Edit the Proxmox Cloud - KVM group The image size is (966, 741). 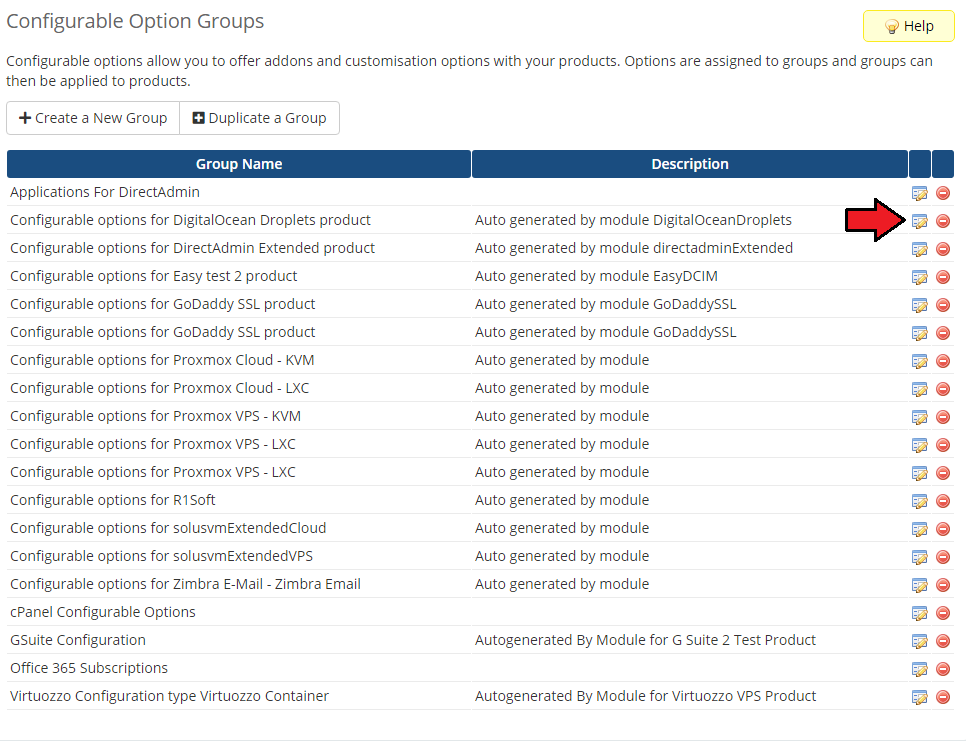(920, 361)
